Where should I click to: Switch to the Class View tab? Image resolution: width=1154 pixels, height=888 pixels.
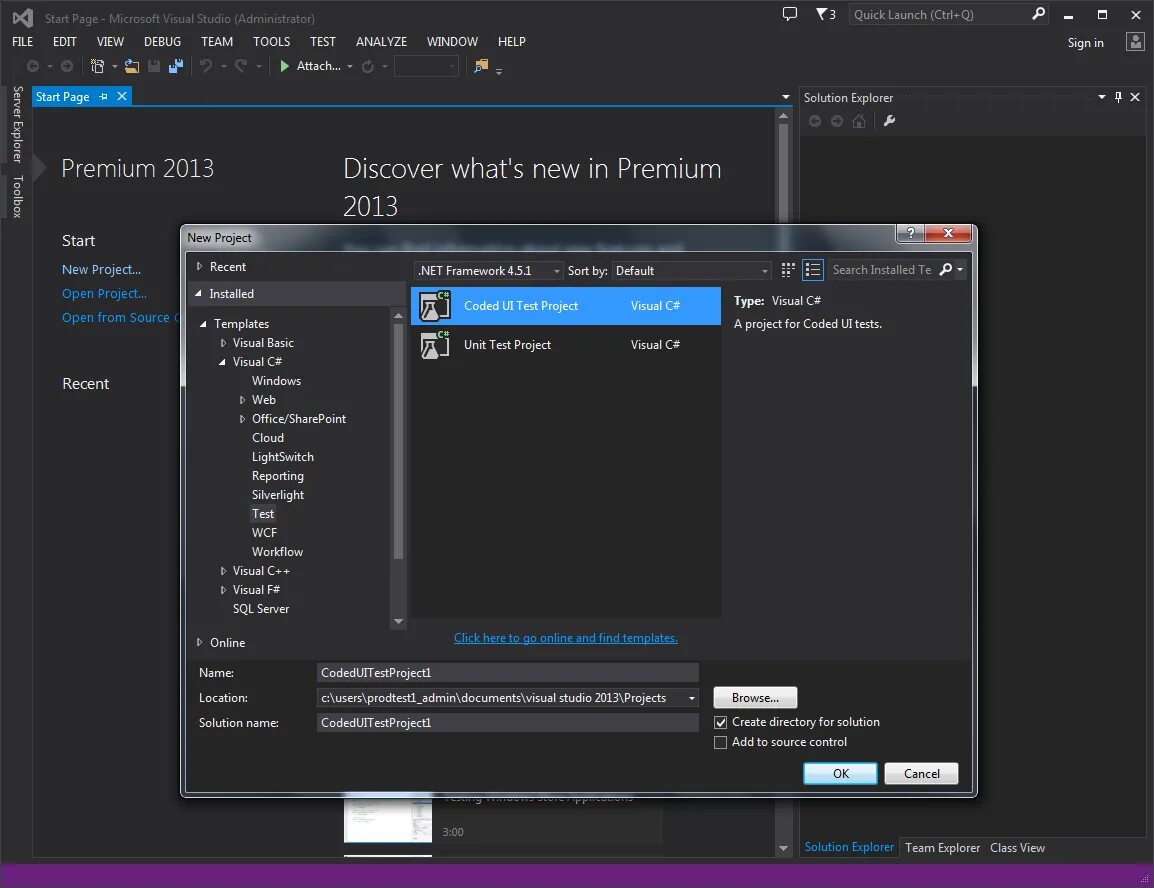coord(1017,848)
